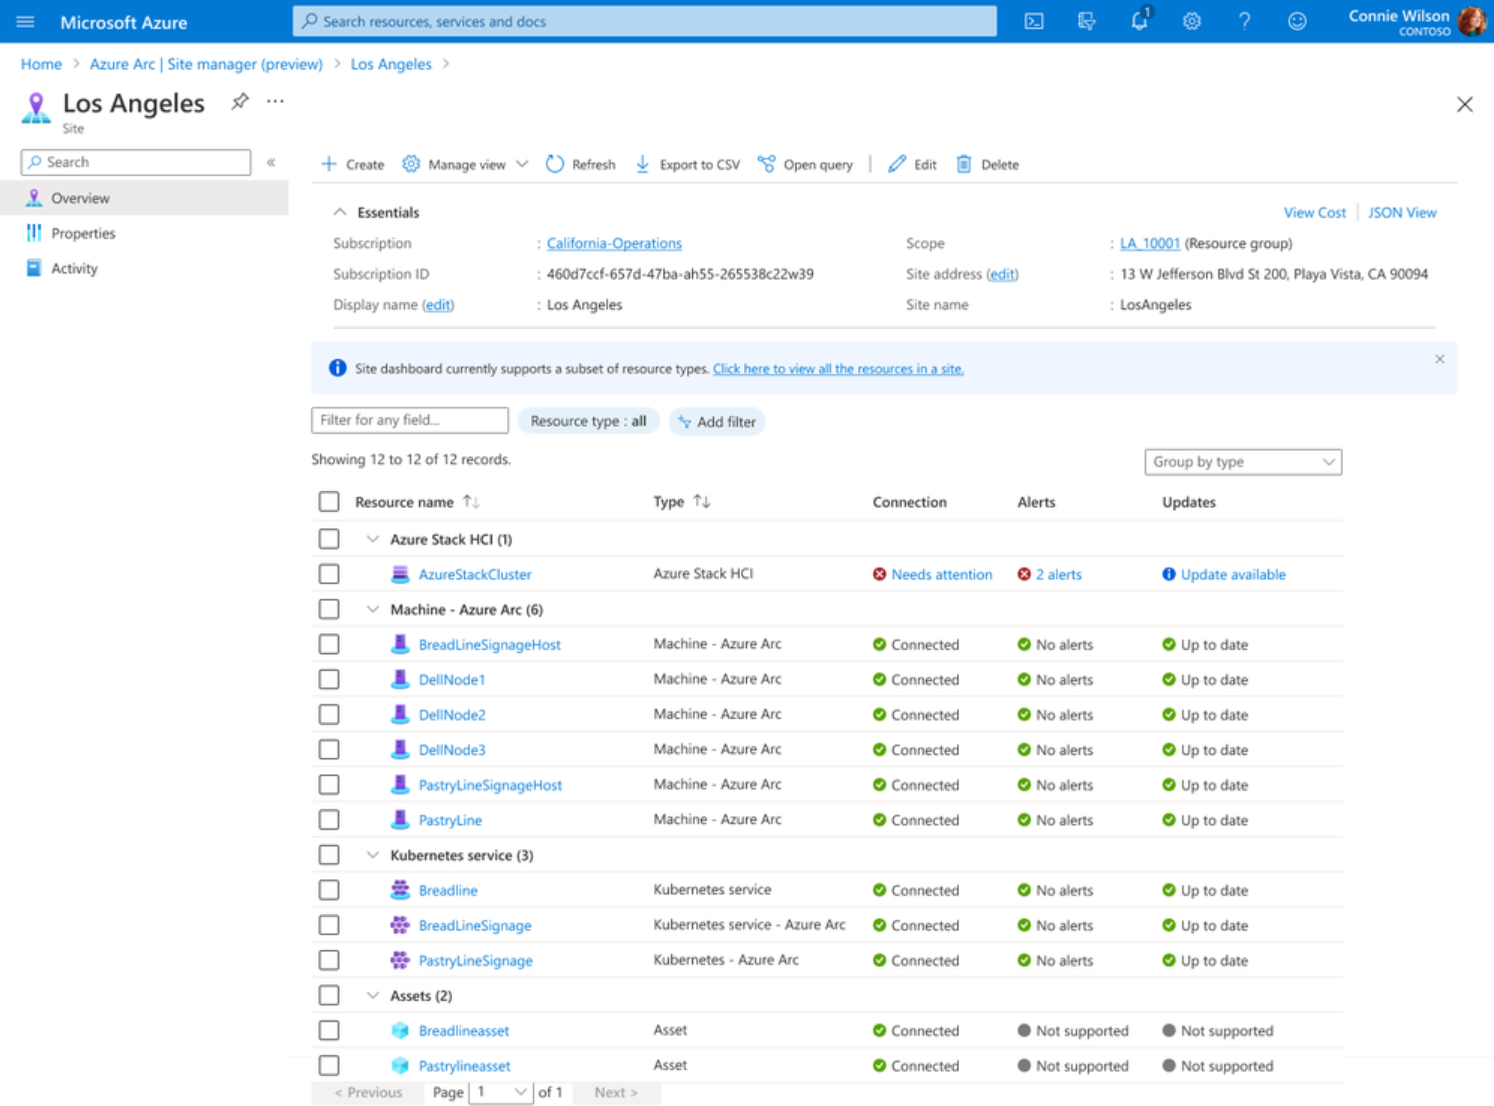
Task: Click the Filter for any field box
Action: pos(409,421)
